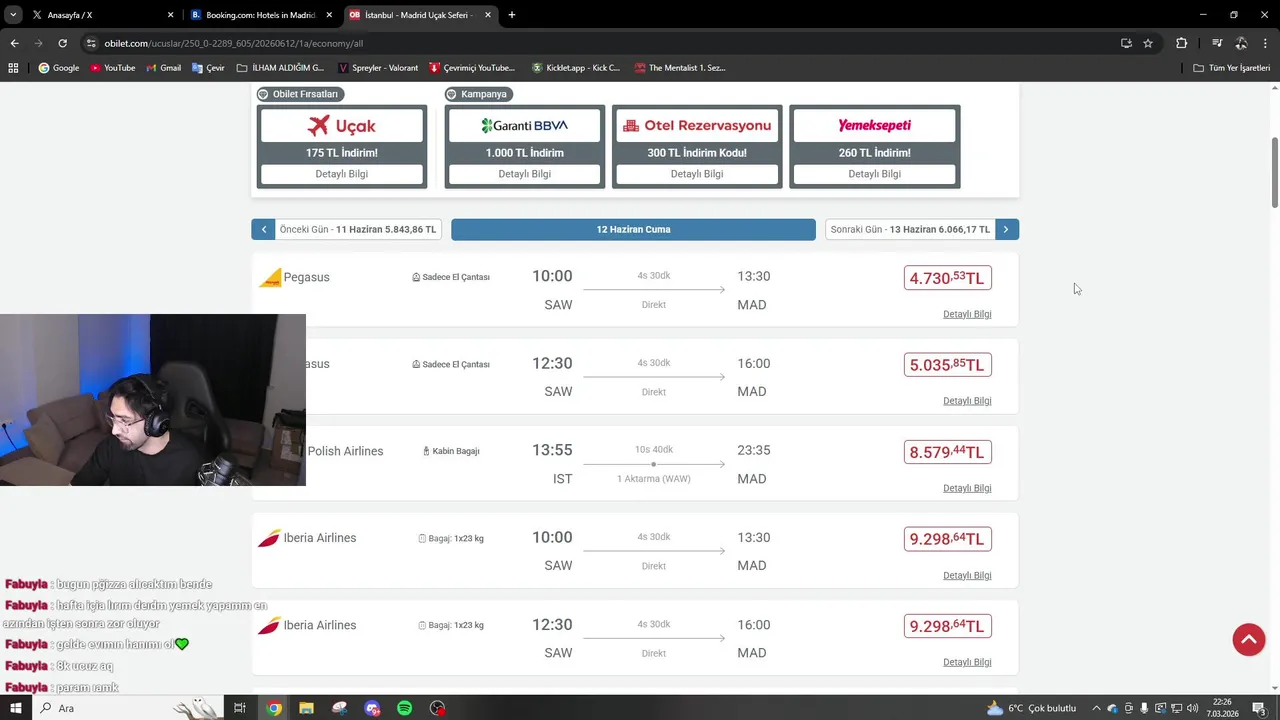Click the Yemeksepeti campaign banner
This screenshot has width=1280, height=720.
click(x=875, y=125)
